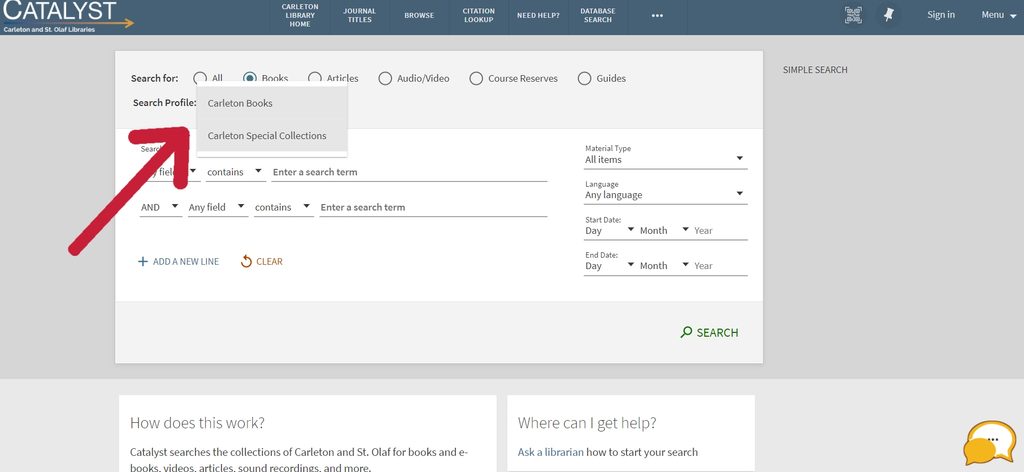The image size is (1024, 472).
Task: Open the Material Type dropdown
Action: (x=664, y=159)
